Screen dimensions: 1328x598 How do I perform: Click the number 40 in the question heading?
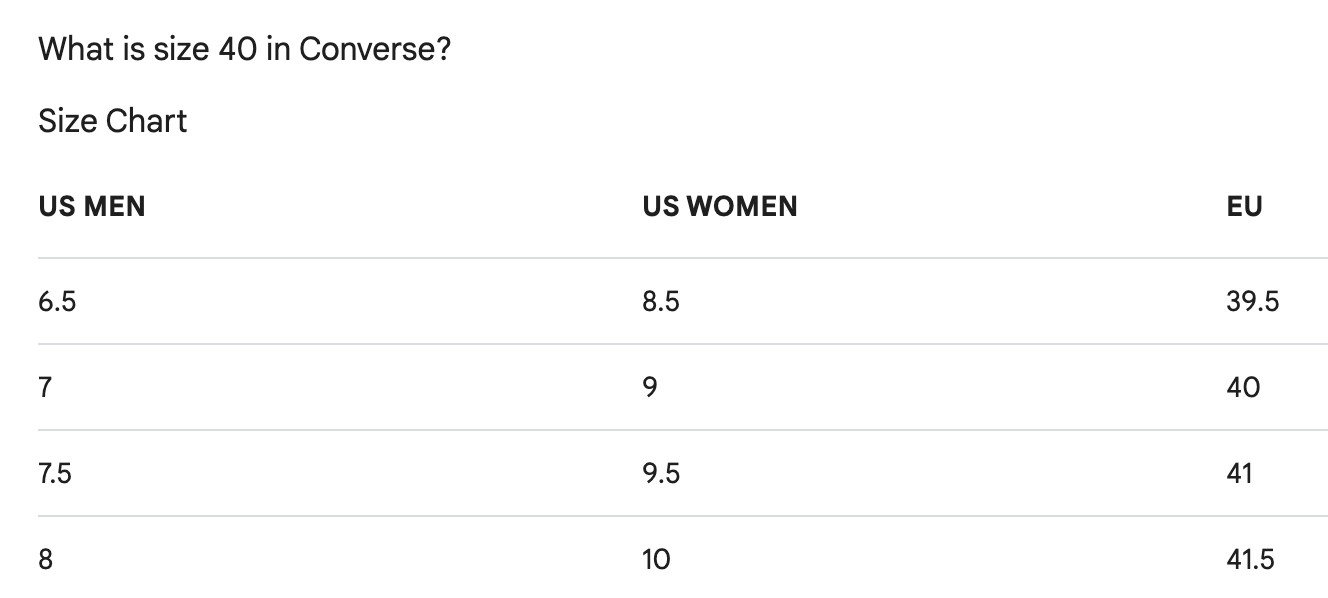click(x=238, y=48)
